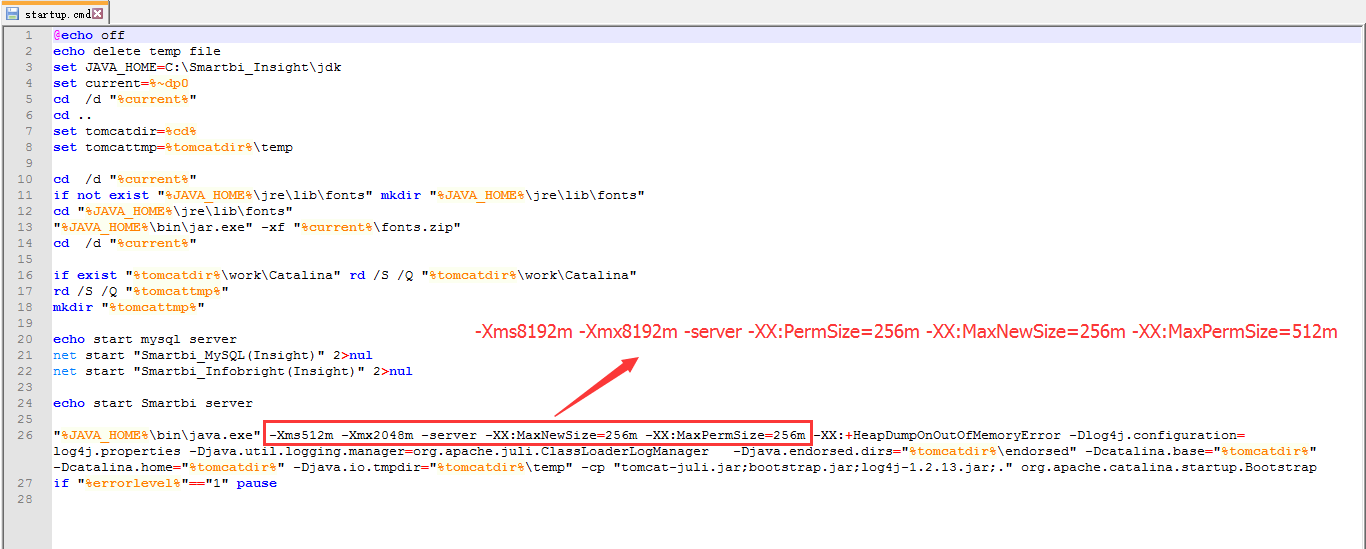
Task: Click the 'rd /S /Q "%tomcattmp%"' line
Action: coord(141,291)
